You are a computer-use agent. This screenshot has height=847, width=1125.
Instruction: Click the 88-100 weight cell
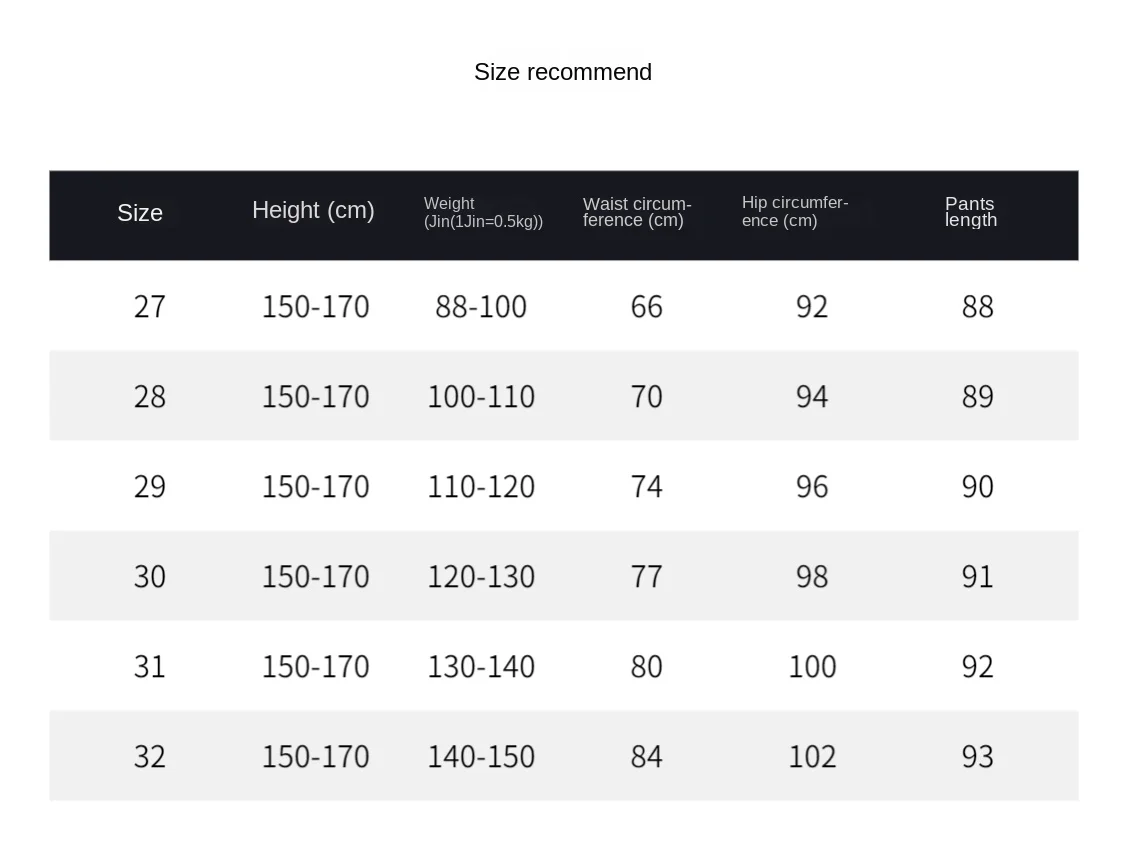point(481,307)
